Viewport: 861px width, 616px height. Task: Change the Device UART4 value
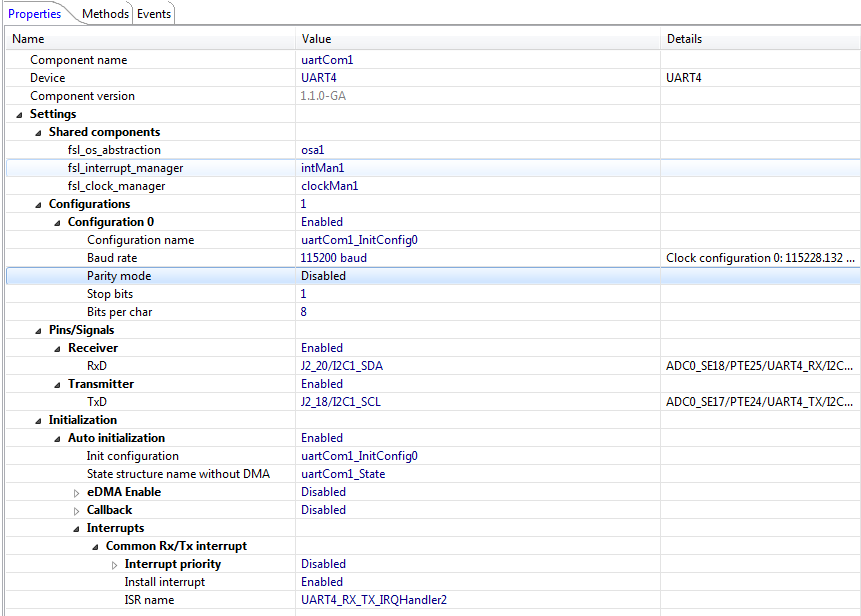(318, 78)
